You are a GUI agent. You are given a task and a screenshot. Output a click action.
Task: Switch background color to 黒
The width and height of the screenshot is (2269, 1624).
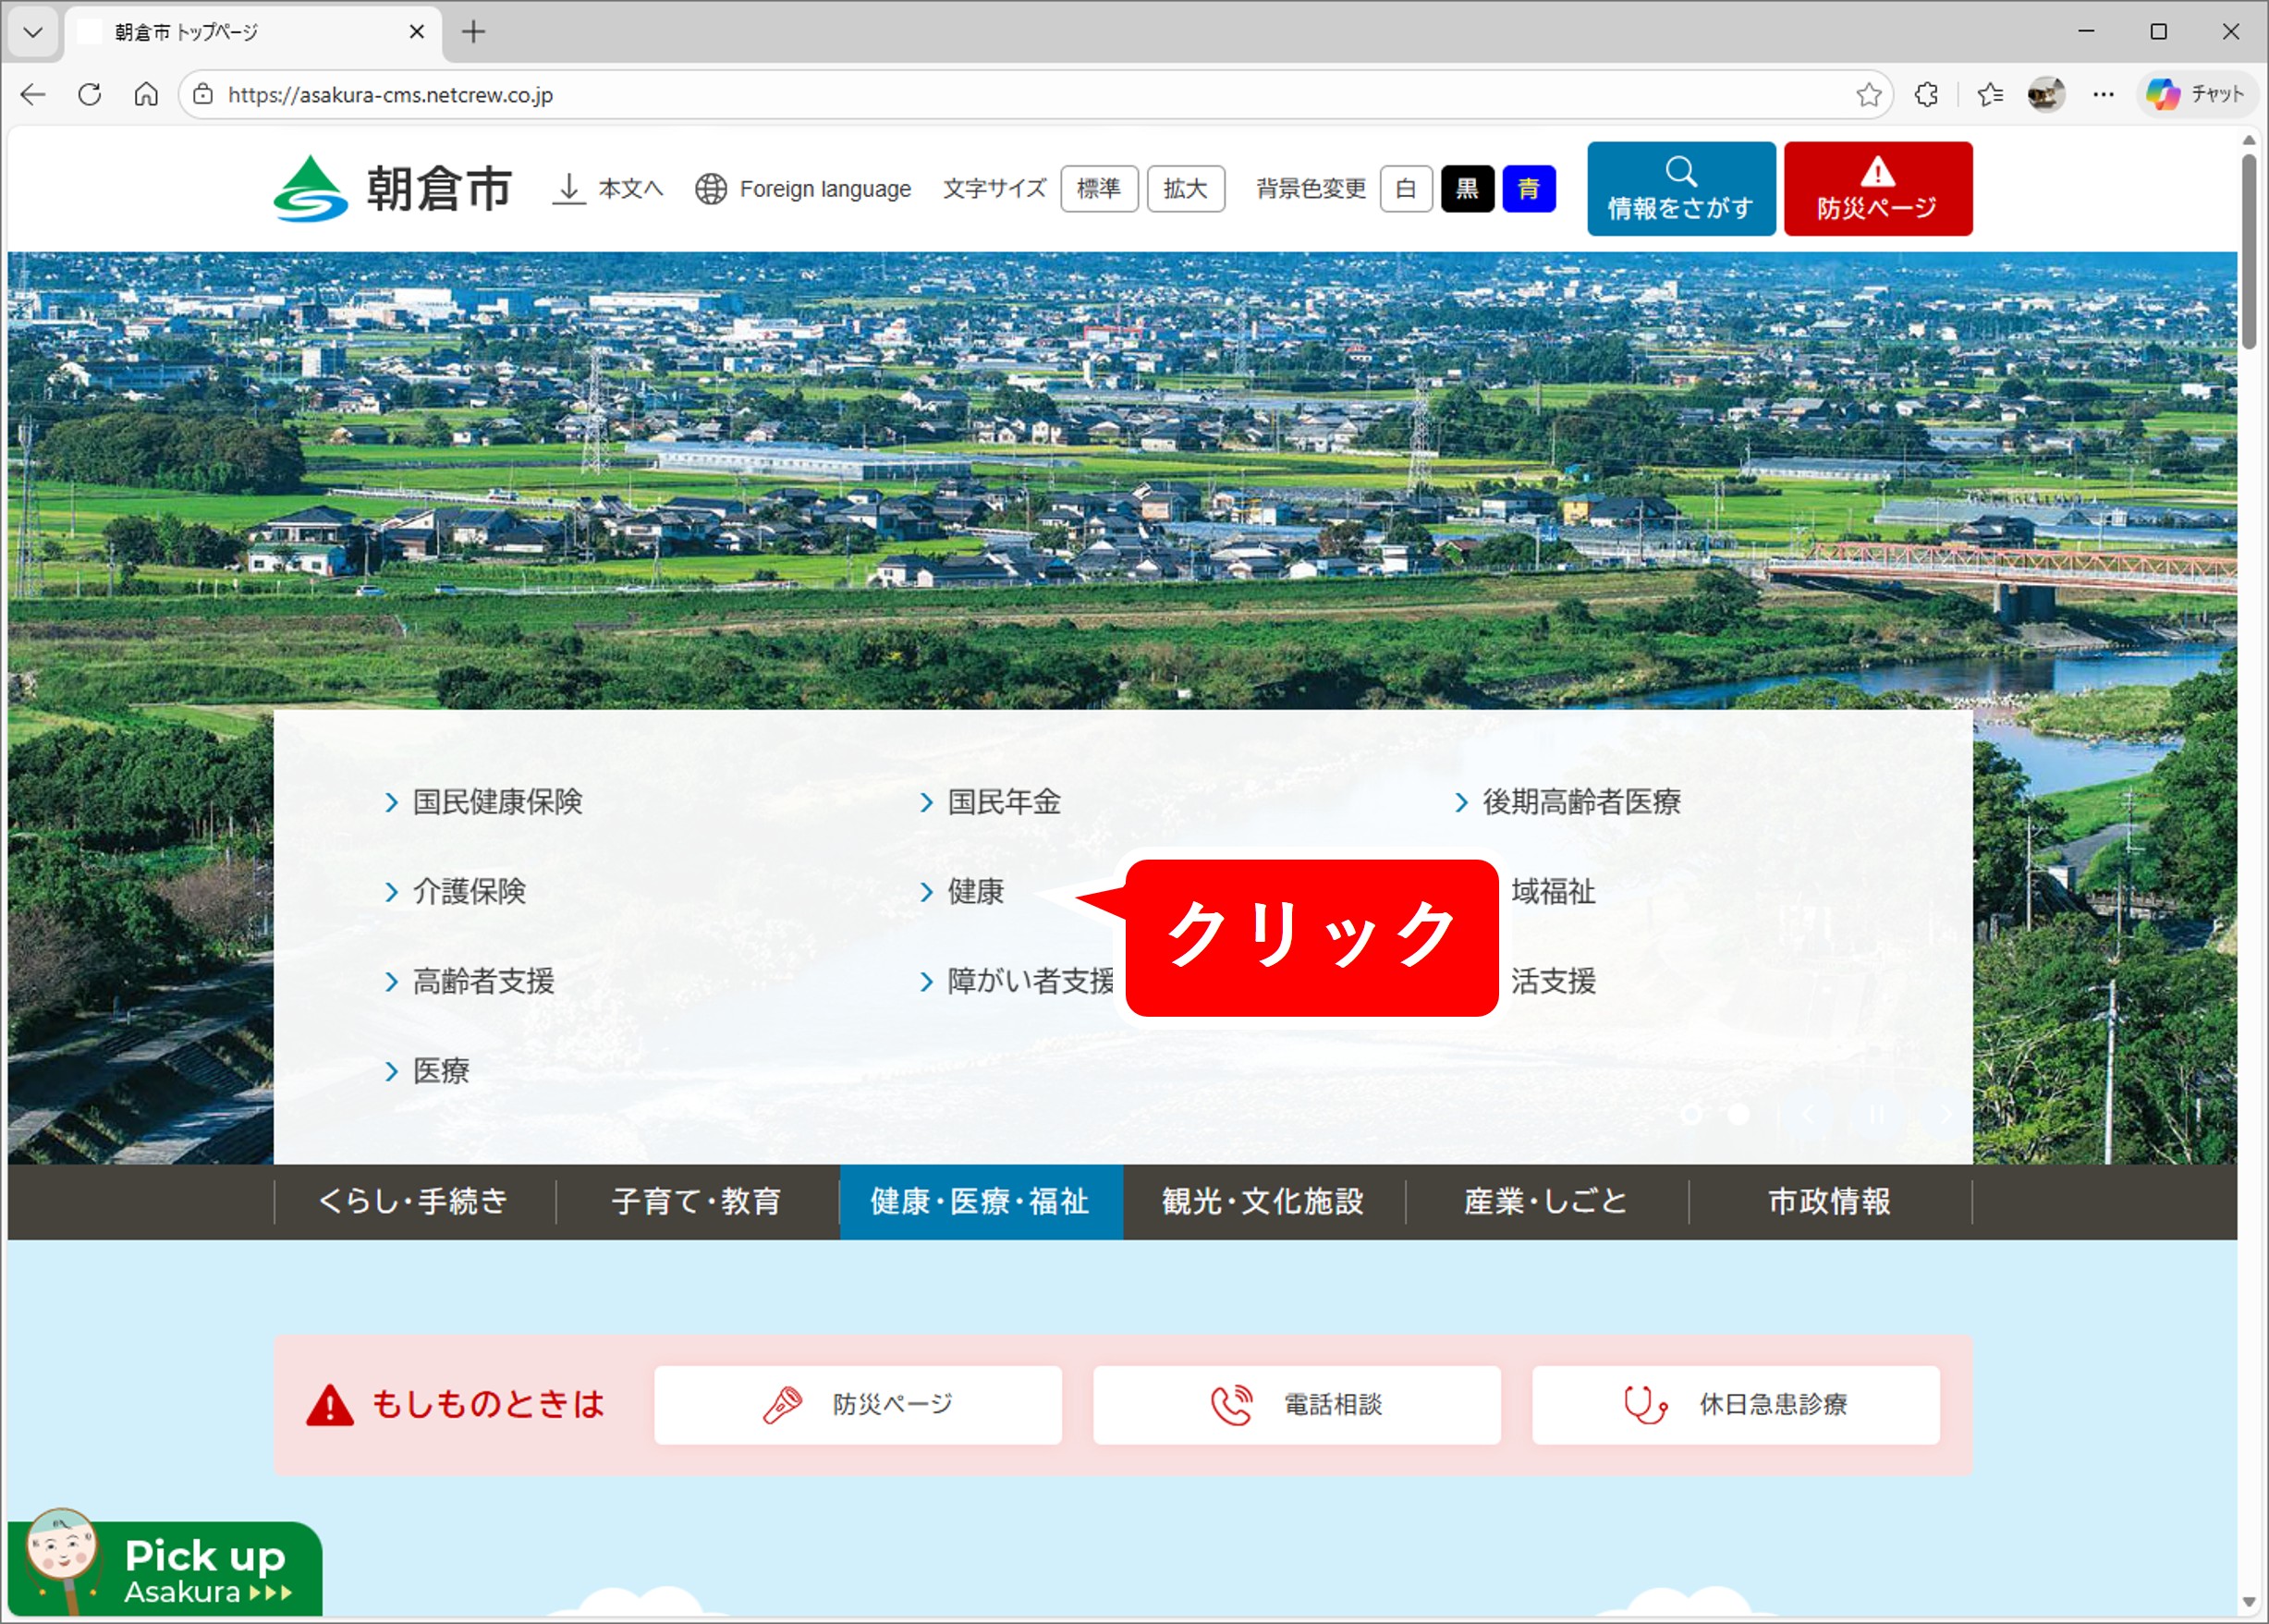pos(1467,188)
